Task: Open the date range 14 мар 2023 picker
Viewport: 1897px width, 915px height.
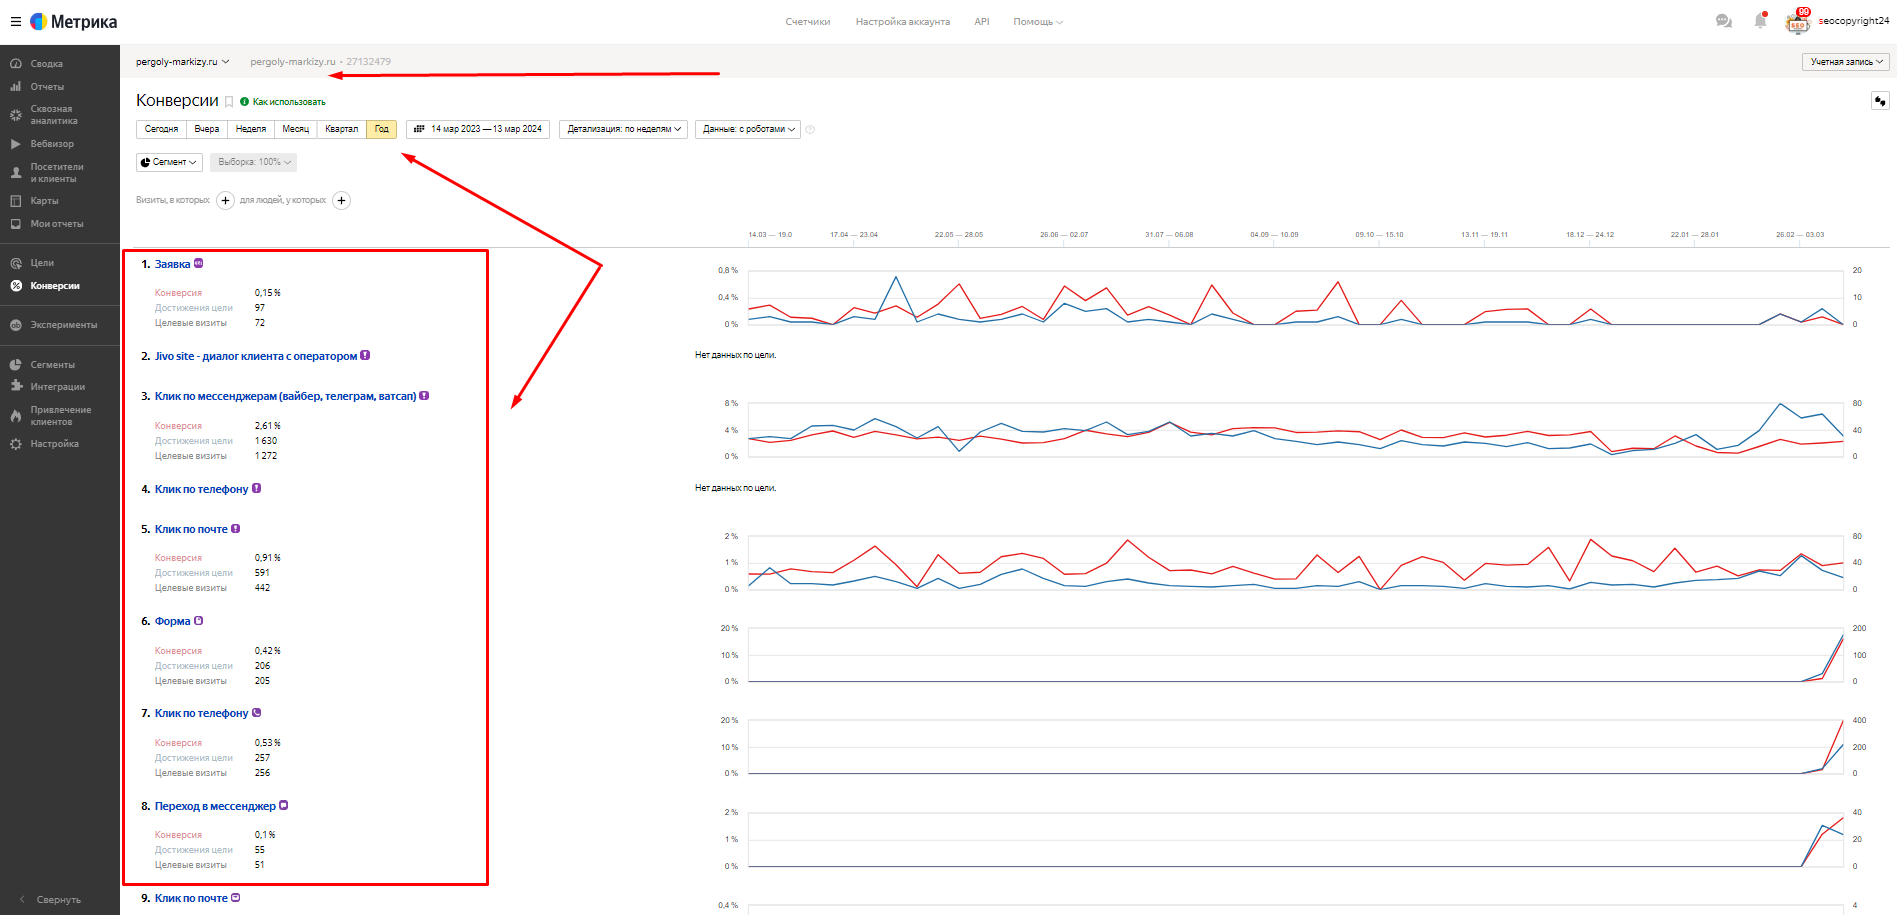Action: tap(478, 129)
